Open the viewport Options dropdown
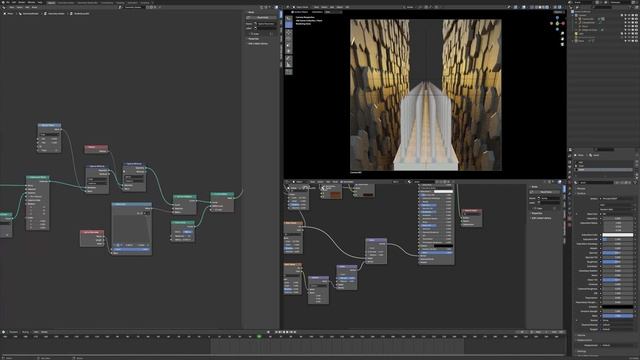This screenshot has width=640, height=360. coord(558,12)
